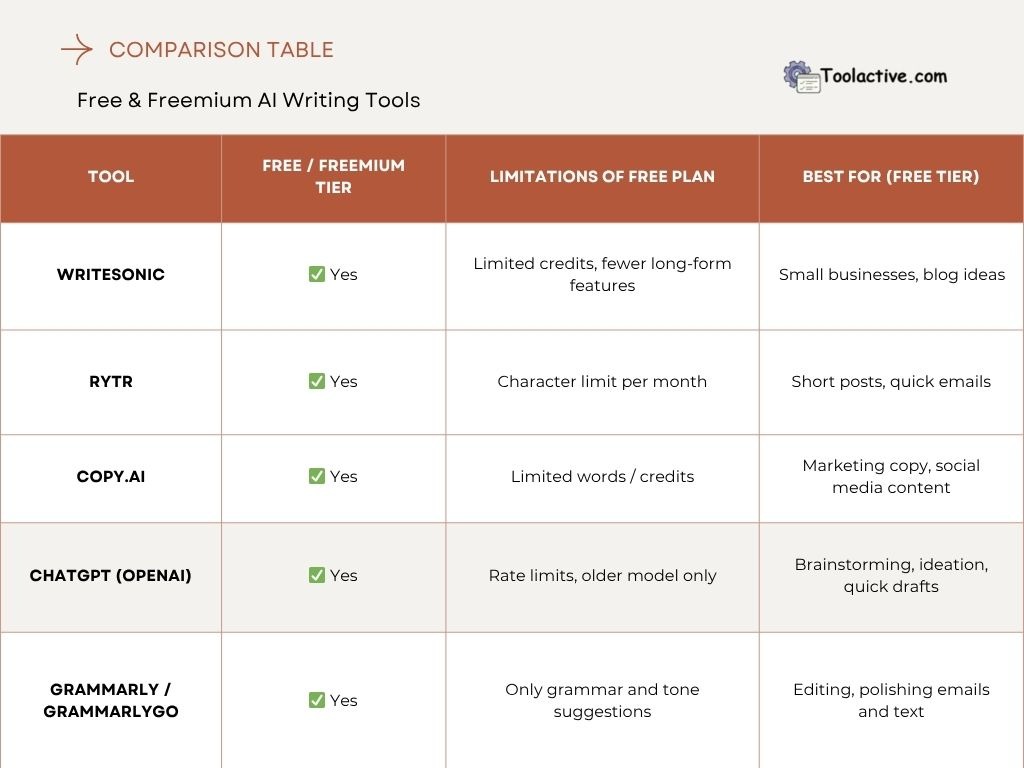Image resolution: width=1024 pixels, height=768 pixels.
Task: Click the Free & Freemium AI Writing Tools subtitle
Action: (248, 100)
